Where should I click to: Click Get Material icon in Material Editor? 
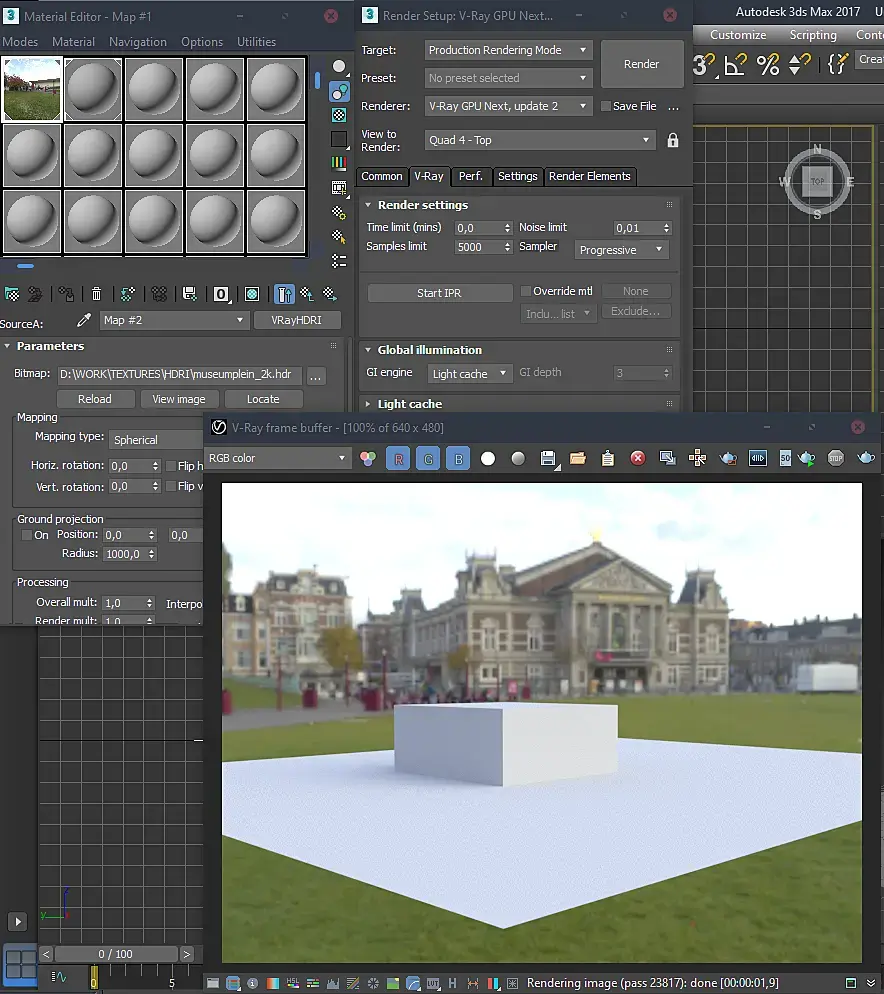pos(12,294)
